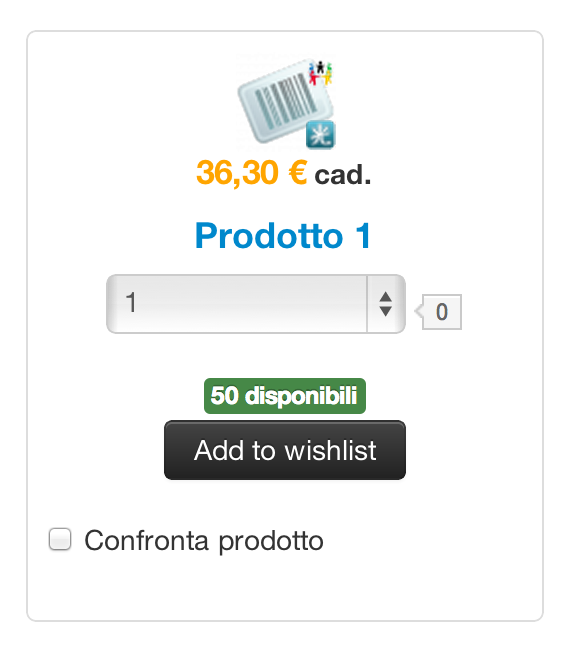Click the barcode stripes on the product icon
Viewport: 570px width, 646px height.
click(285, 102)
